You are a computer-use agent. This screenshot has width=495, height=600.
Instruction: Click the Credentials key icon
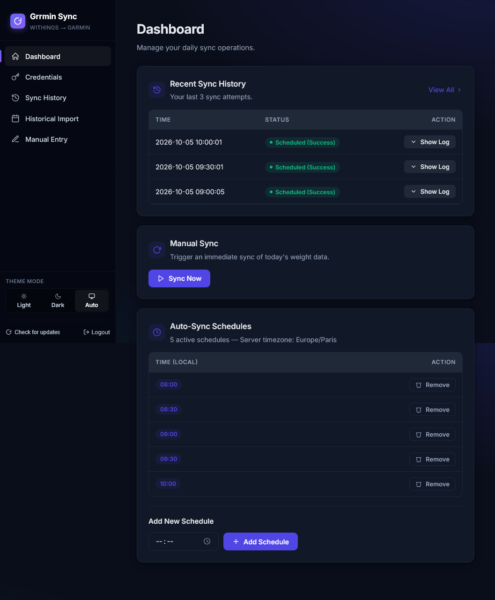click(15, 77)
